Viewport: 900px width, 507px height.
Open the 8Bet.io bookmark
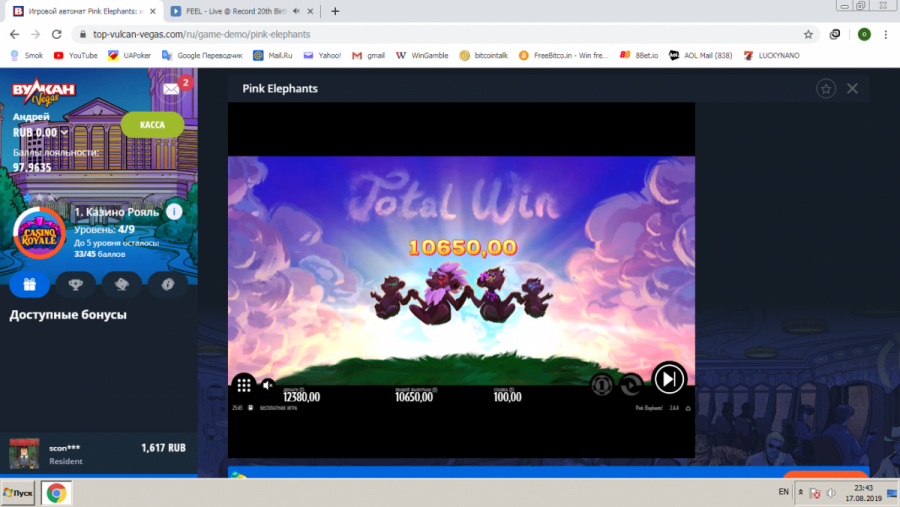[x=639, y=56]
